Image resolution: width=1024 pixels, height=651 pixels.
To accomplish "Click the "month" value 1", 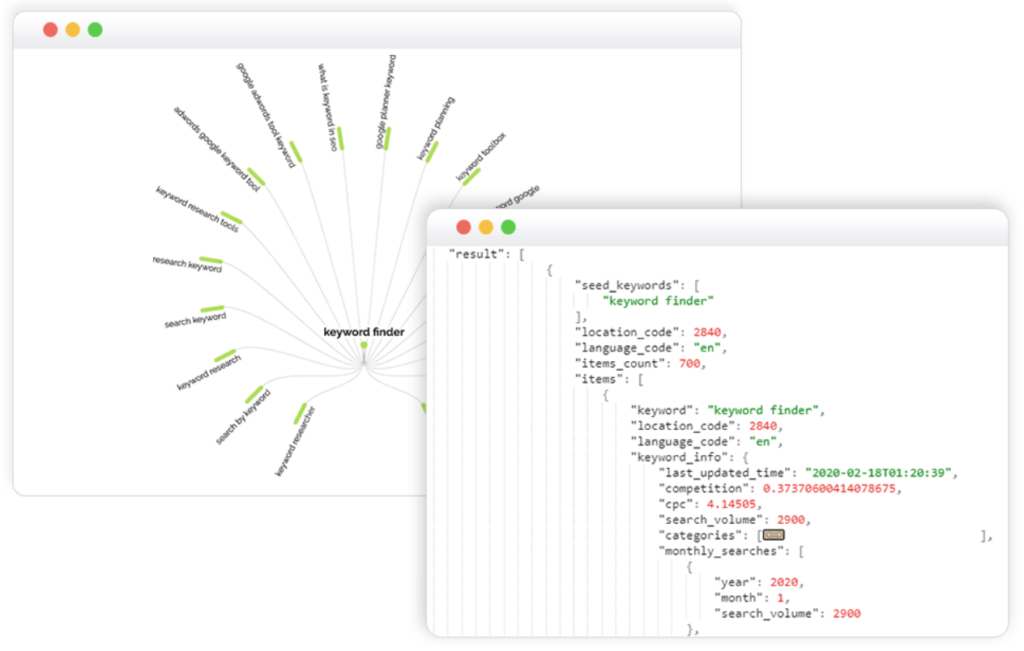I will pyautogui.click(x=780, y=598).
